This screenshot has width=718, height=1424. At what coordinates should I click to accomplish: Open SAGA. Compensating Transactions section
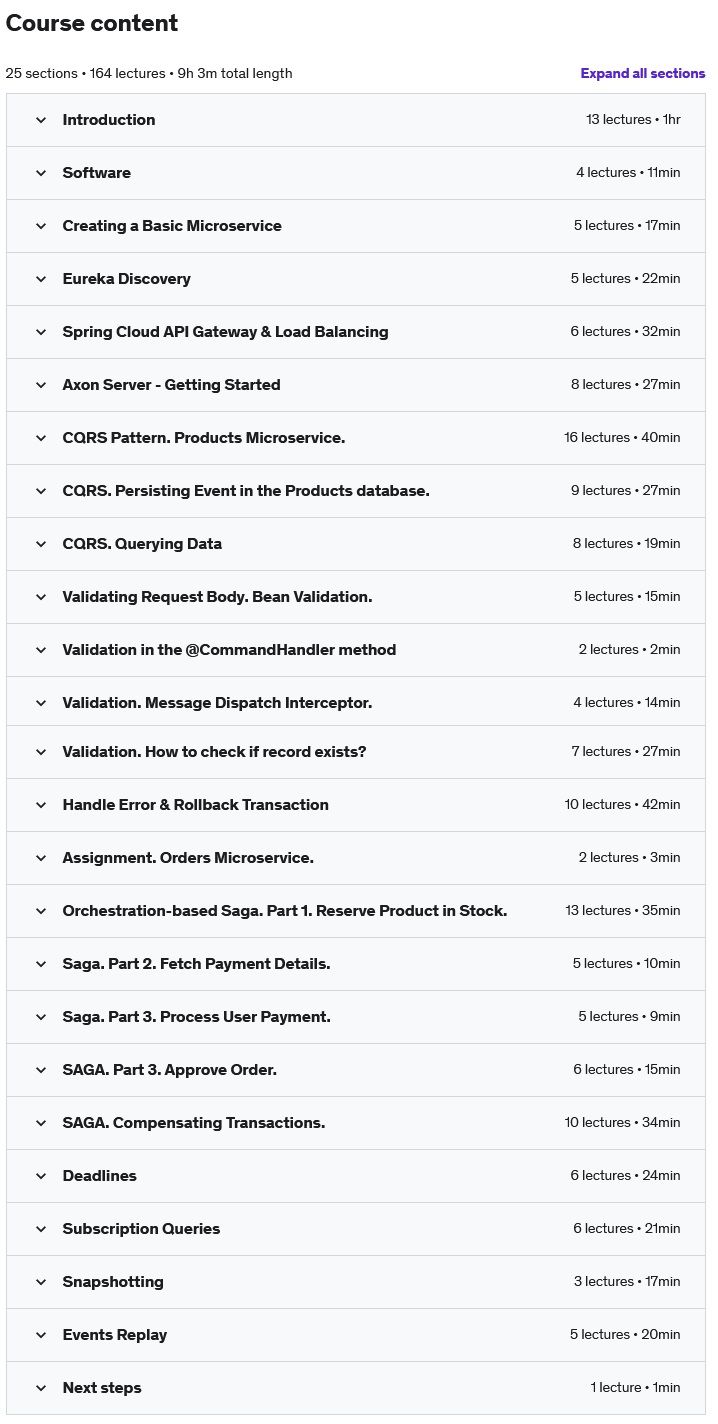coord(193,1123)
